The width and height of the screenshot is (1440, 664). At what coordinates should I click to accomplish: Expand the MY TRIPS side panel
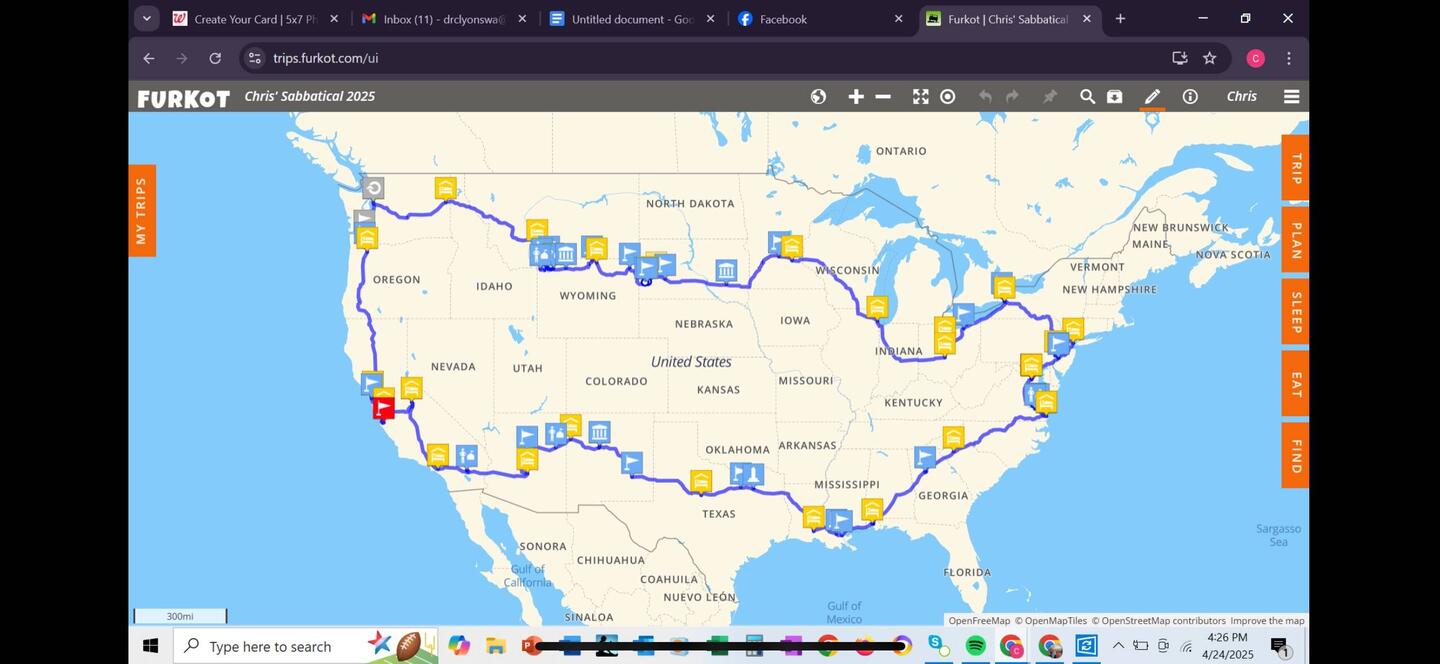[141, 210]
